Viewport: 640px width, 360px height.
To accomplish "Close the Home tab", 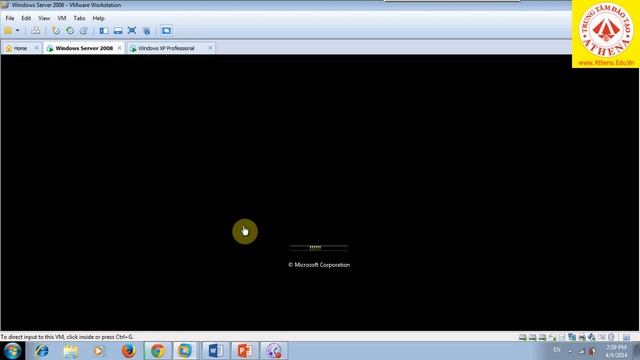I will coord(36,48).
